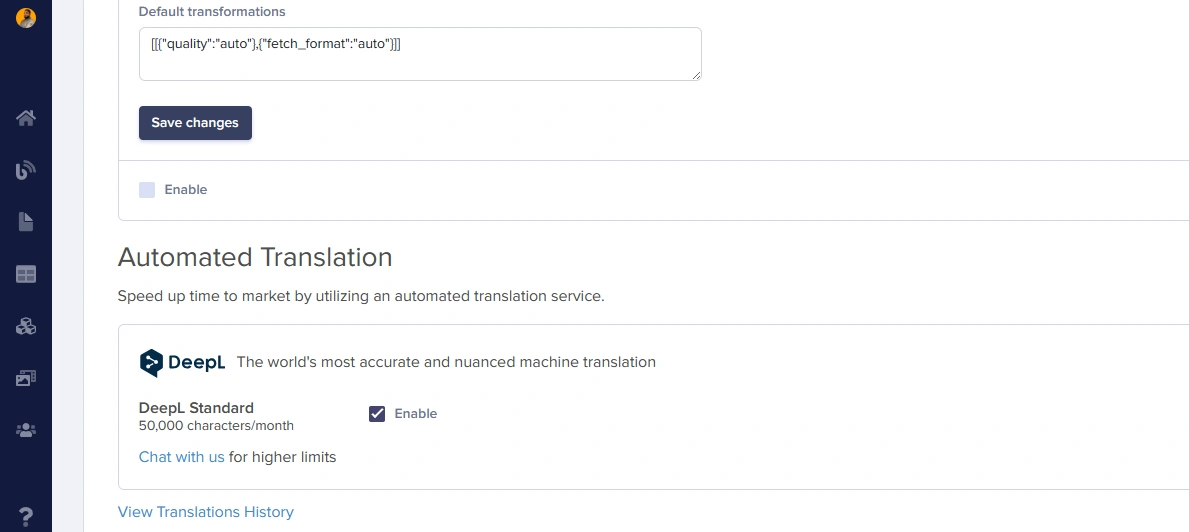Screen dimensions: 1189x532
Task: Click the DeepL Standard plan name
Action: [x=196, y=408]
